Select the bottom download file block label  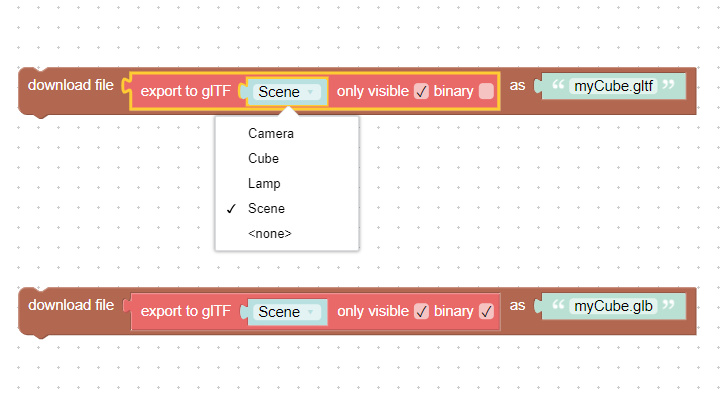(x=71, y=305)
